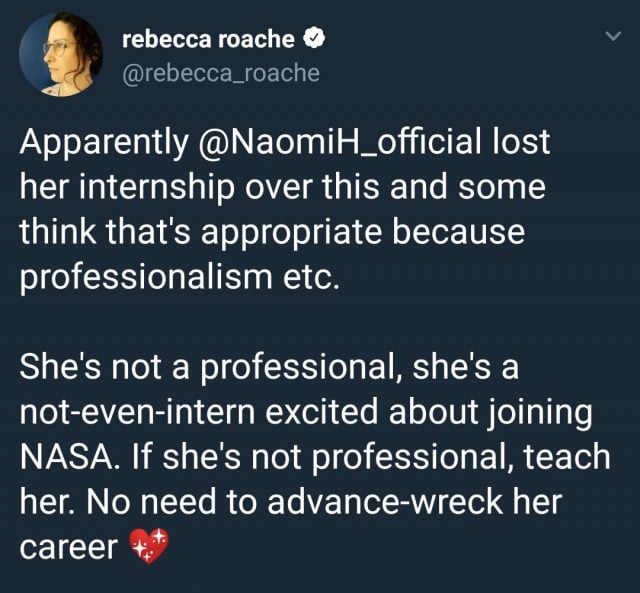
Task: Click the verified badge beside rebecca roache
Action: pos(315,40)
